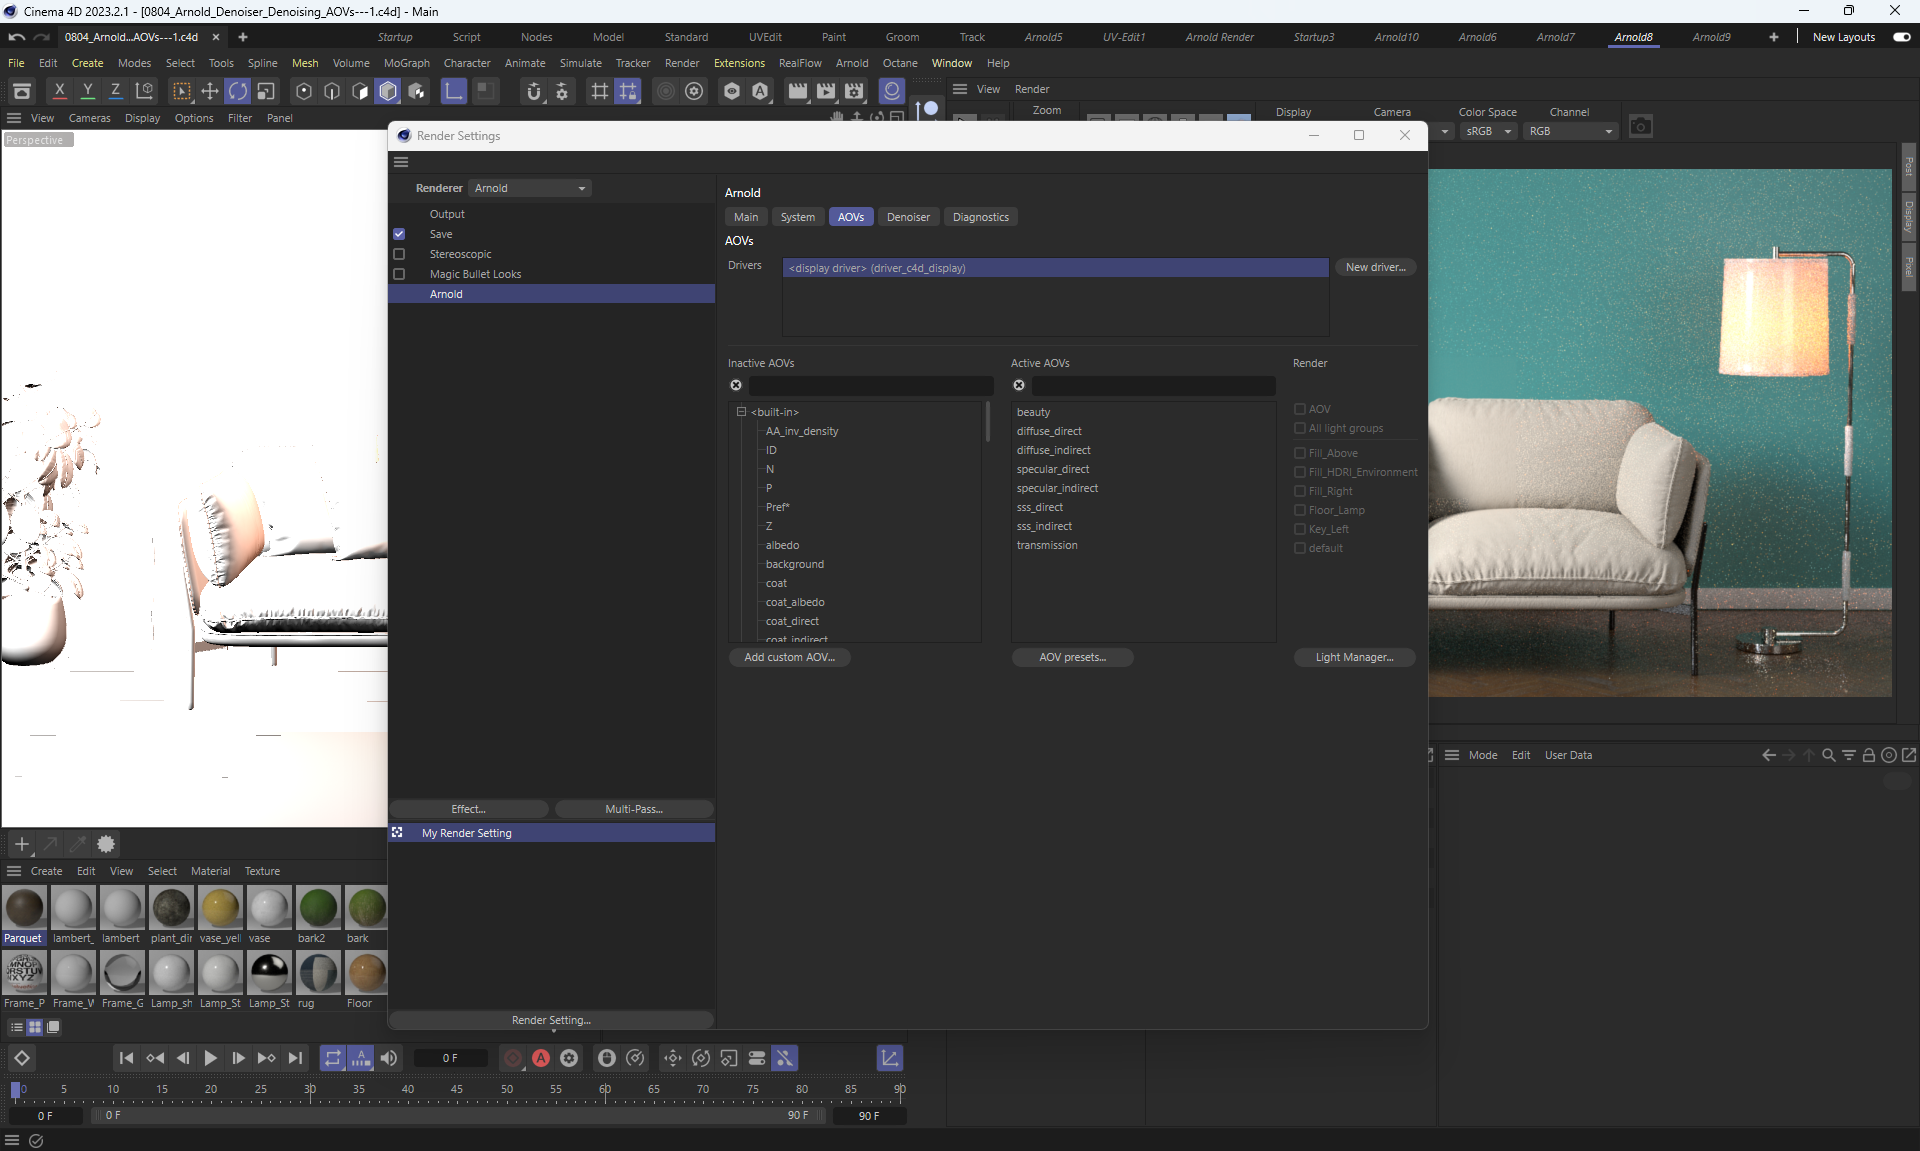The height and width of the screenshot is (1151, 1920).
Task: Switch to the Denoiser tab
Action: (x=908, y=217)
